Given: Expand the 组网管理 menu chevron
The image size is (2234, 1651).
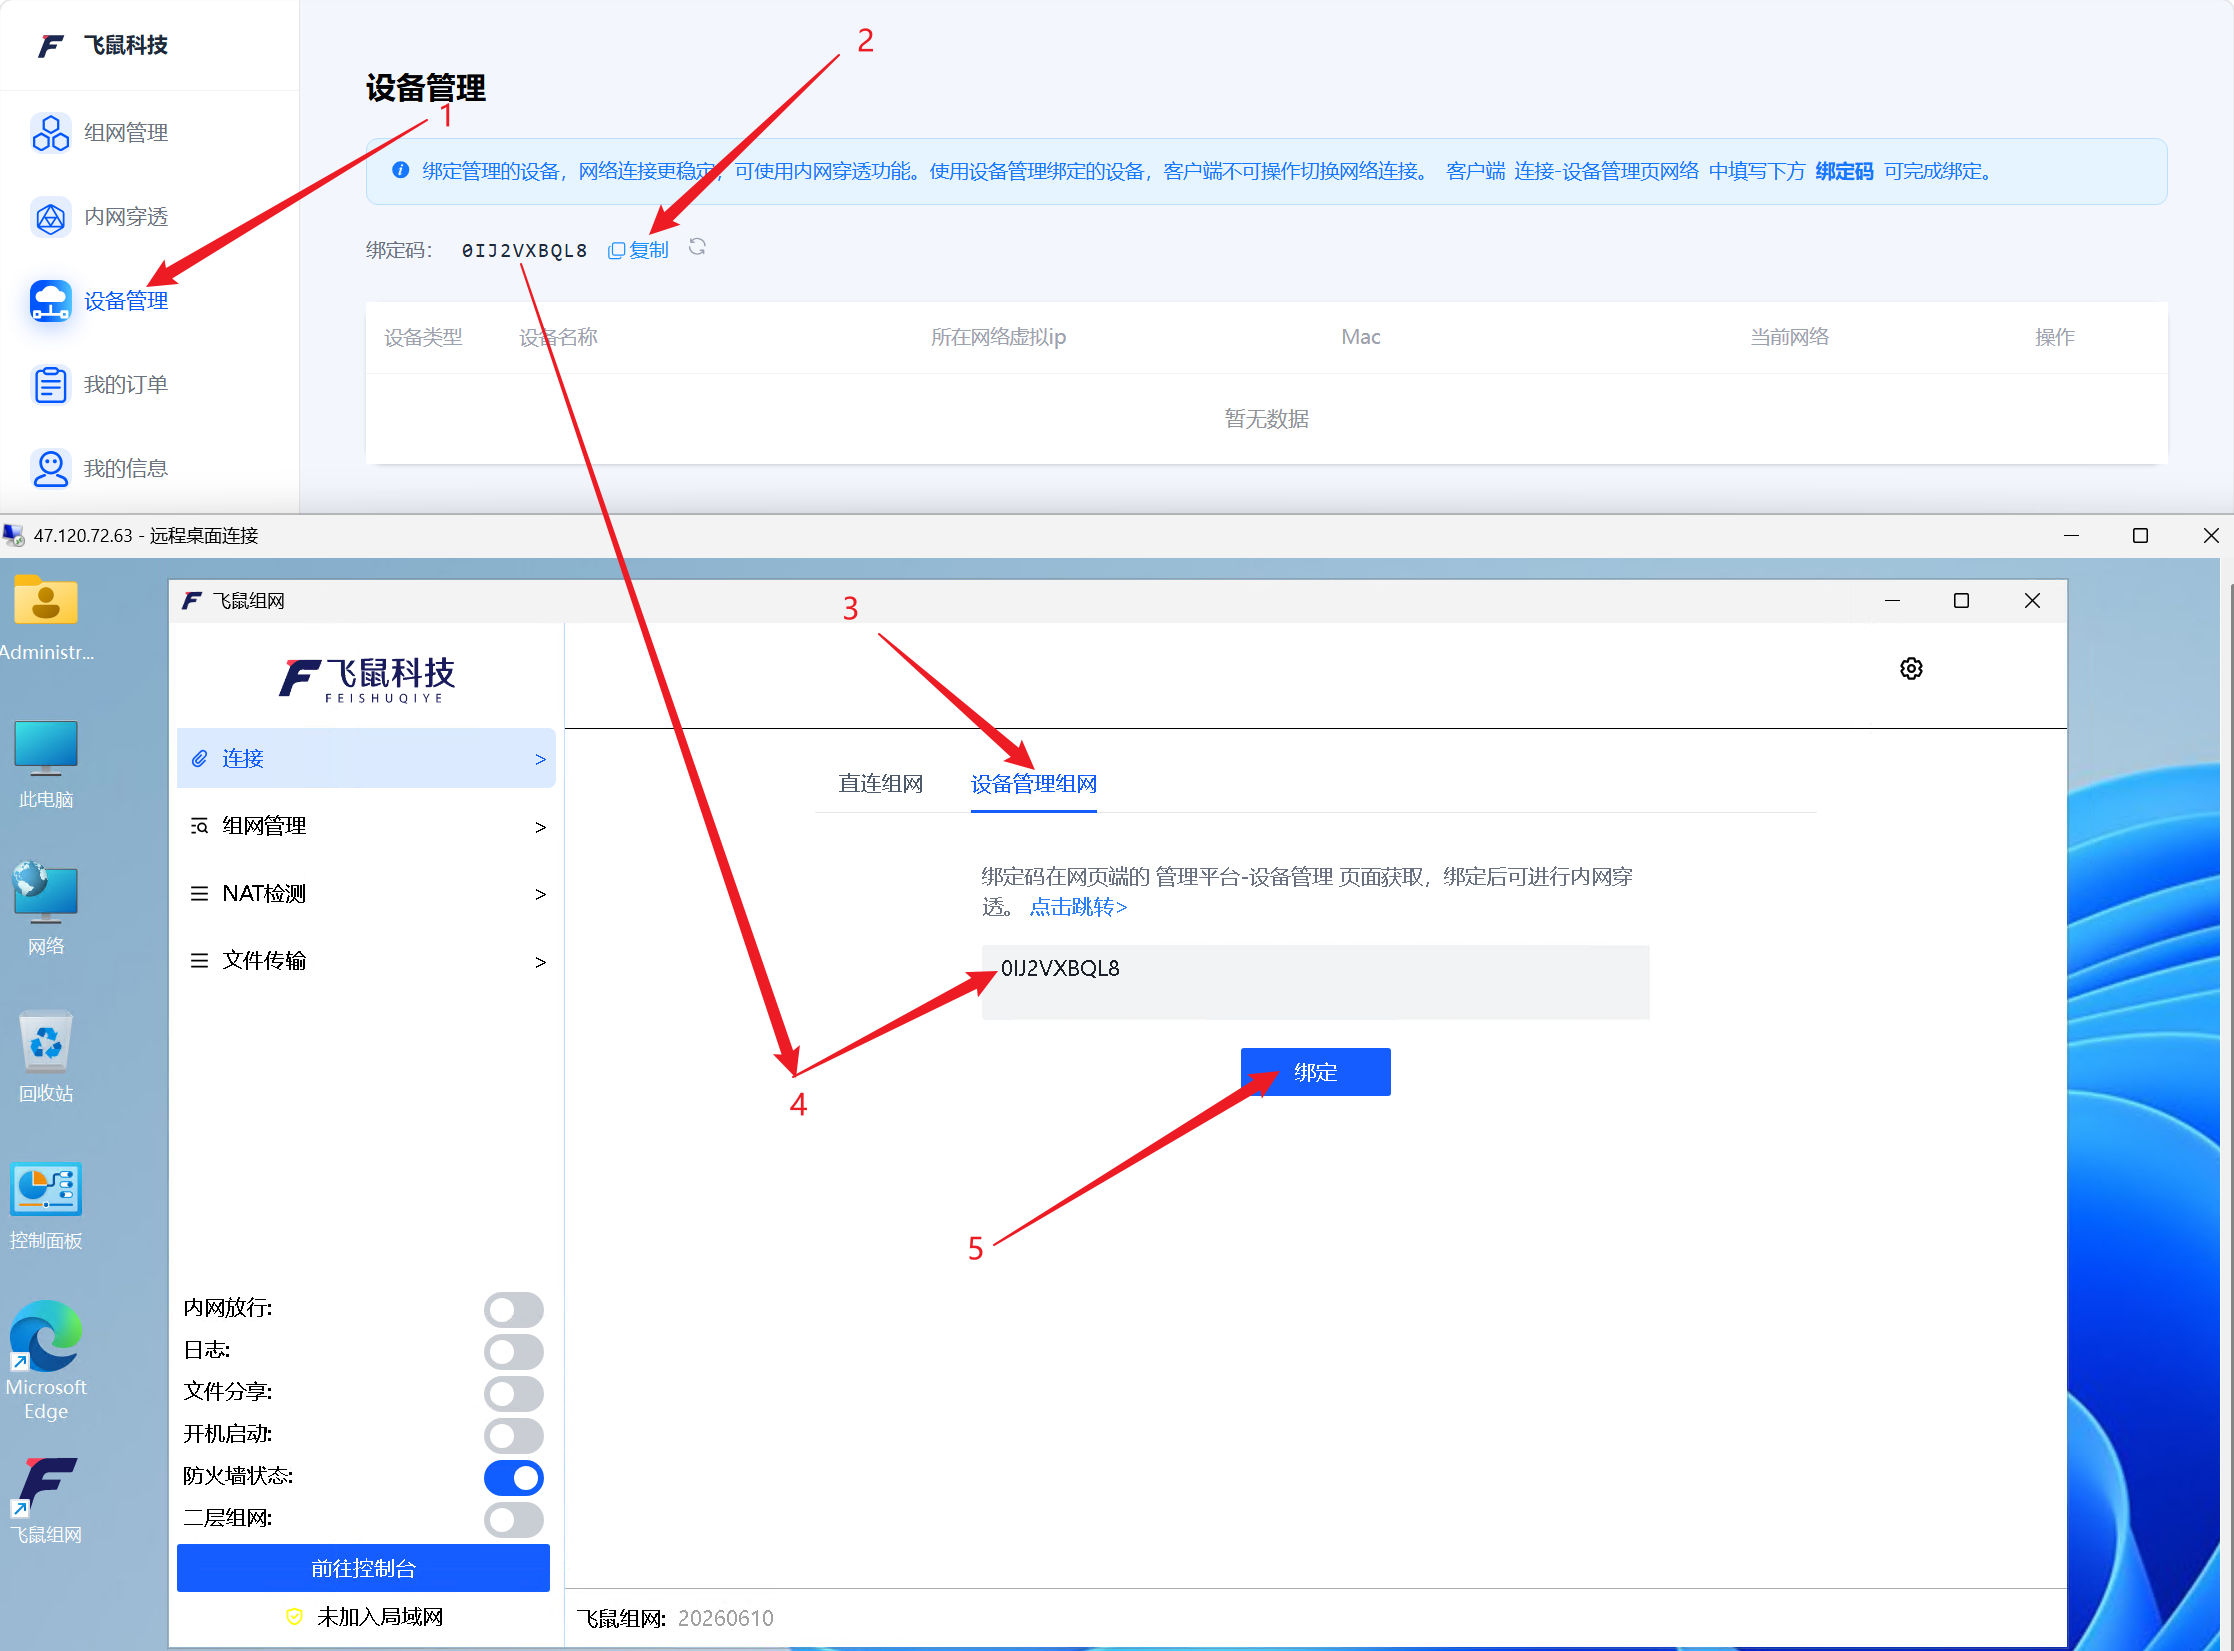Looking at the screenshot, I should [x=540, y=827].
